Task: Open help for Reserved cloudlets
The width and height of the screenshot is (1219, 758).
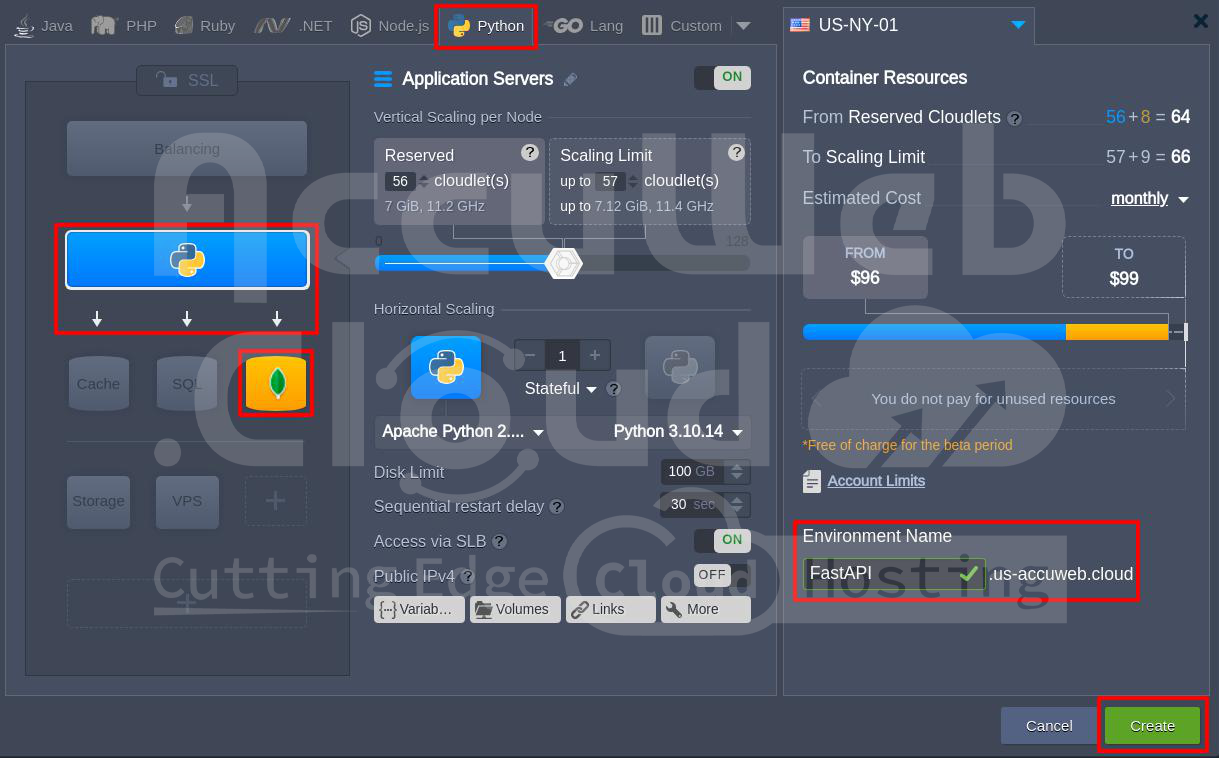Action: pos(530,153)
